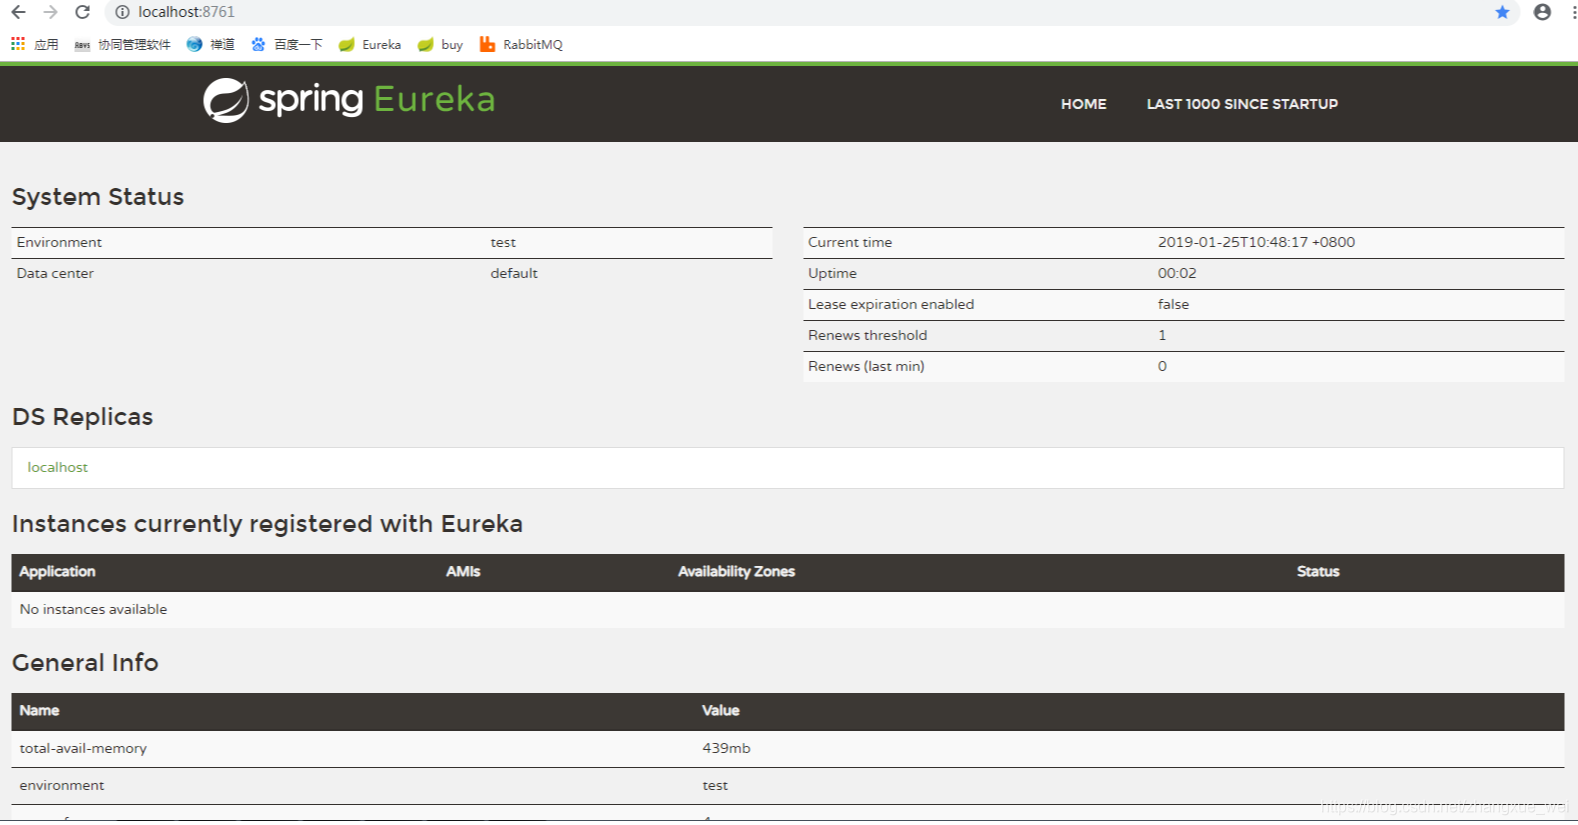Go to HOME in the navigation bar

coord(1084,104)
